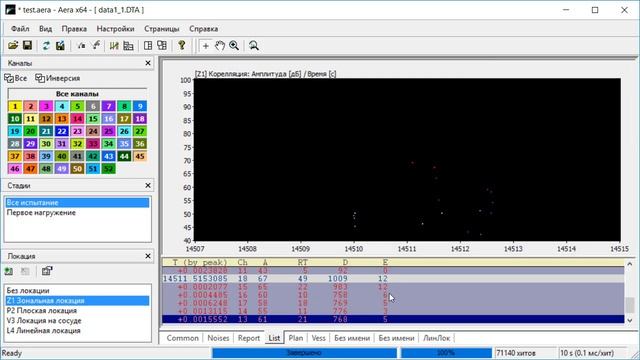This screenshot has width=640, height=360.
Task: Toggle channel 49 swatch
Action: [62, 169]
